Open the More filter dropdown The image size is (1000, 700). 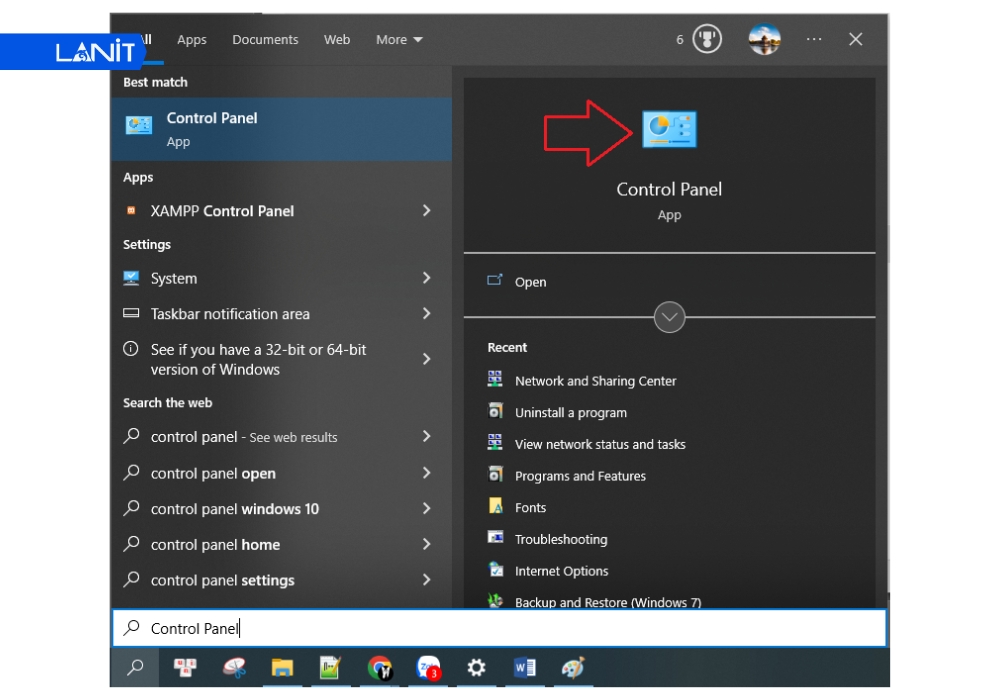(399, 40)
